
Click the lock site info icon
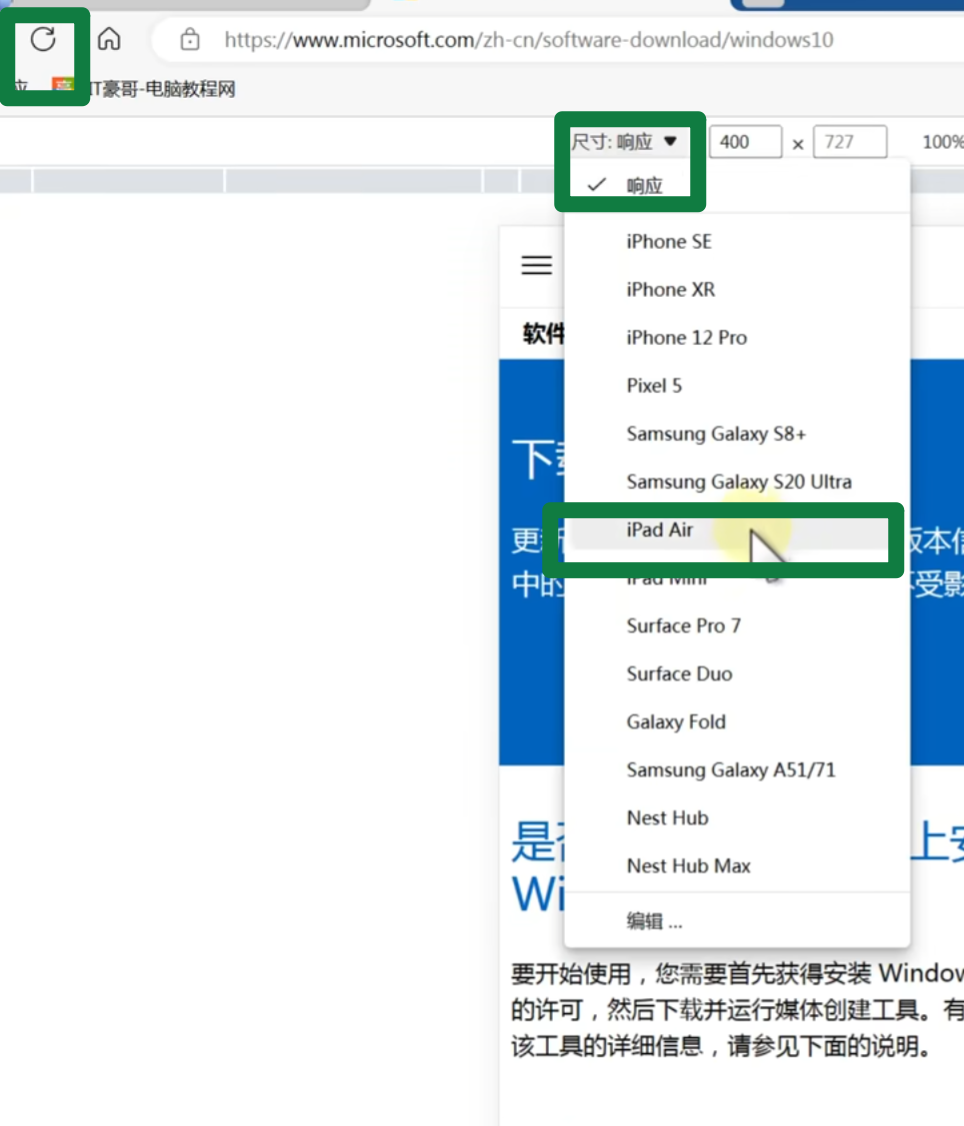[190, 39]
